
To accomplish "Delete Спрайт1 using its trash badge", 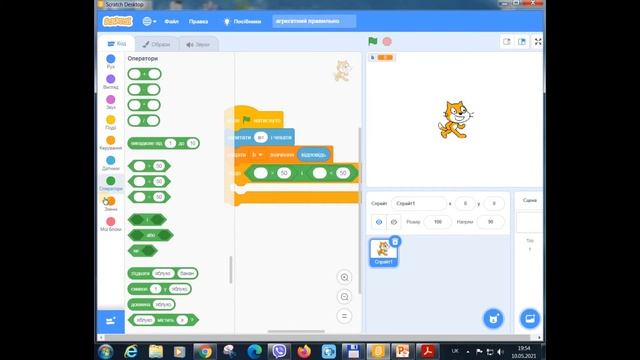I will click(395, 242).
